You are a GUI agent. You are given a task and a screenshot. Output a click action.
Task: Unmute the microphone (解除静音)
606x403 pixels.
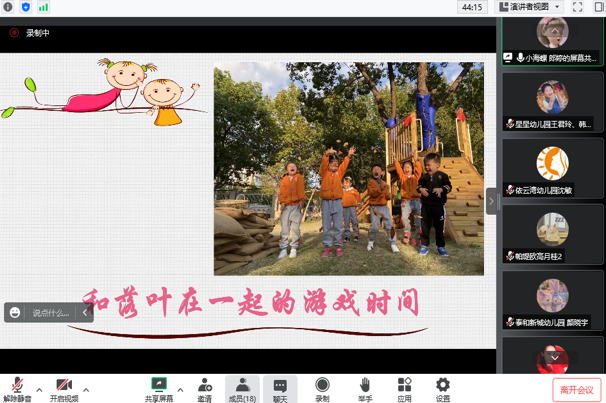pyautogui.click(x=16, y=386)
